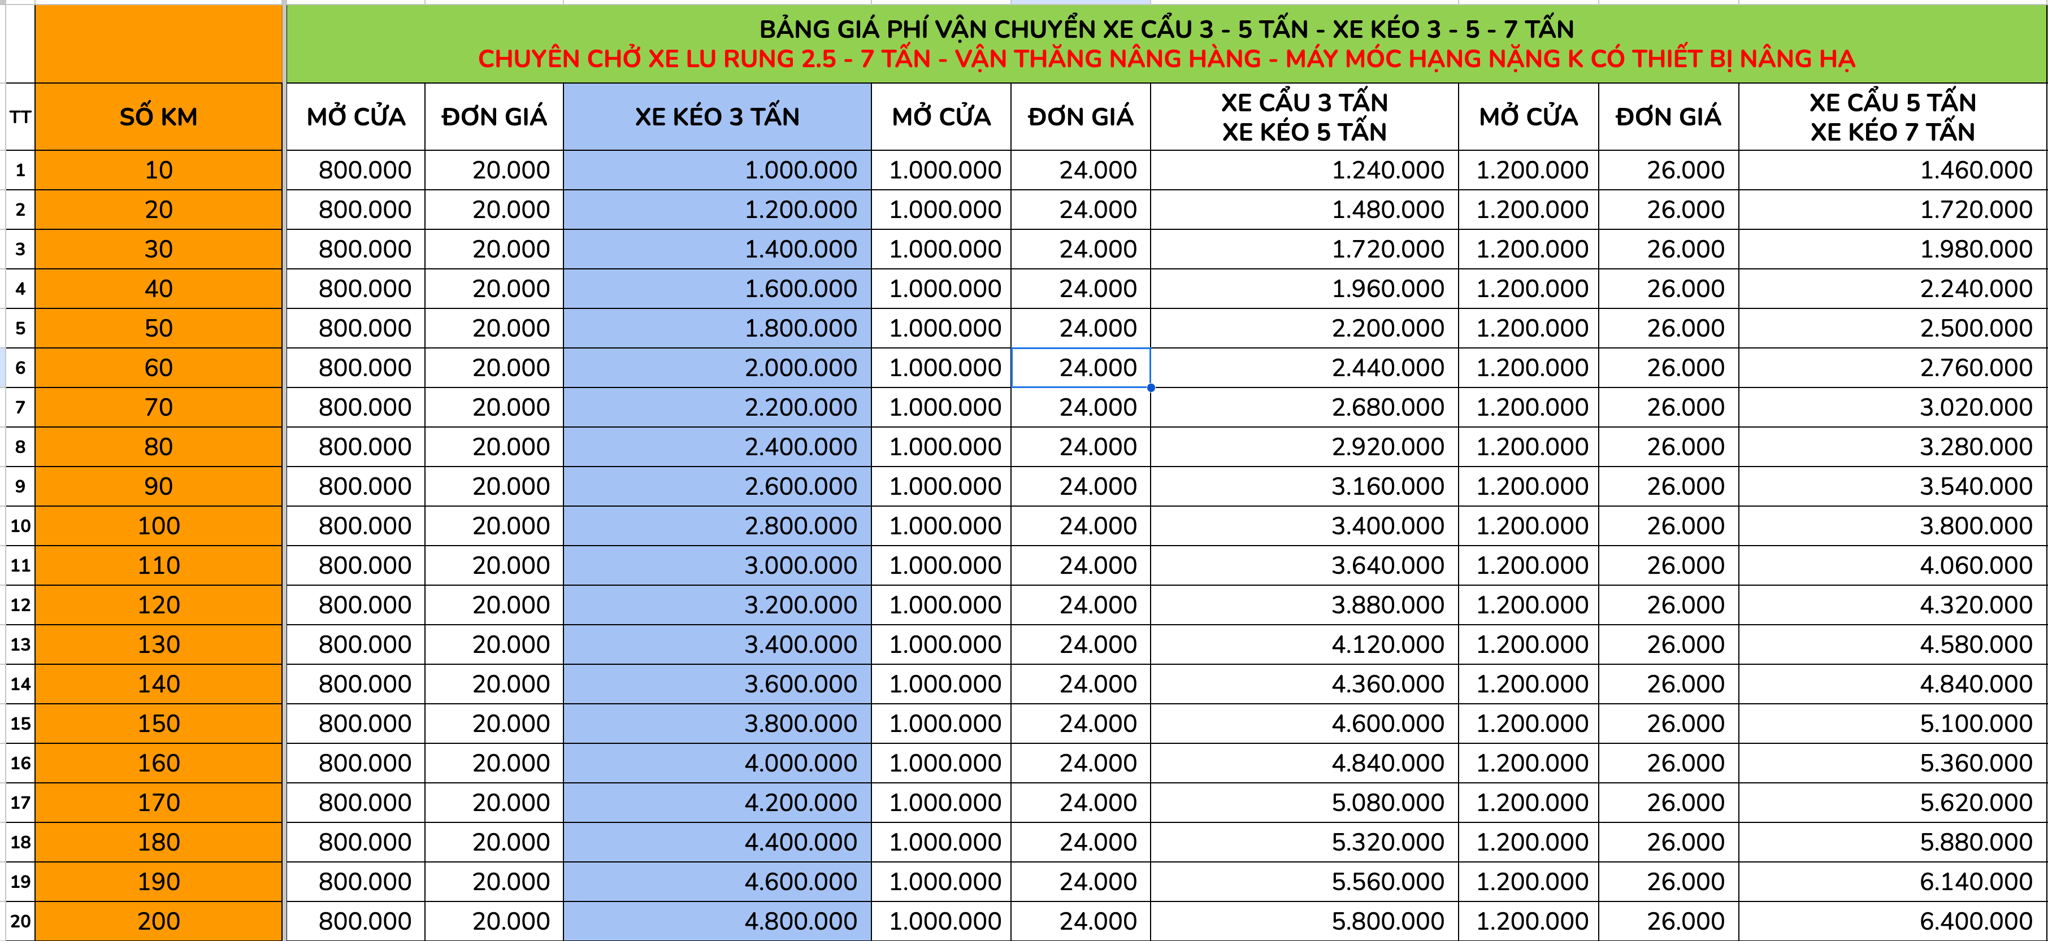
Task: Click the cell with value 2.760.000
Action: pyautogui.click(x=1892, y=368)
